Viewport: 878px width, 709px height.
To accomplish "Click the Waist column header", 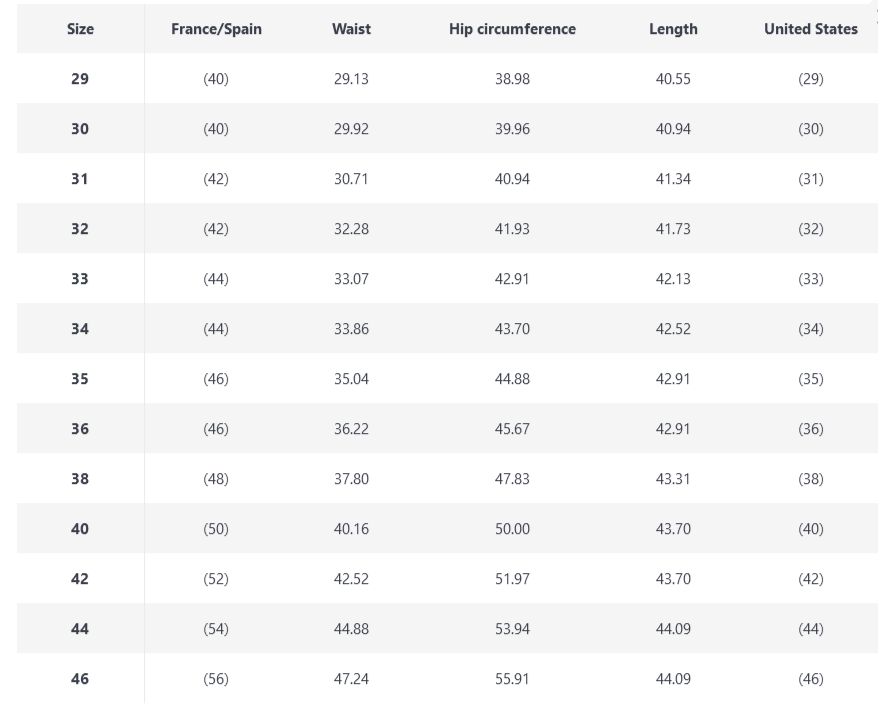I will 351,29.
